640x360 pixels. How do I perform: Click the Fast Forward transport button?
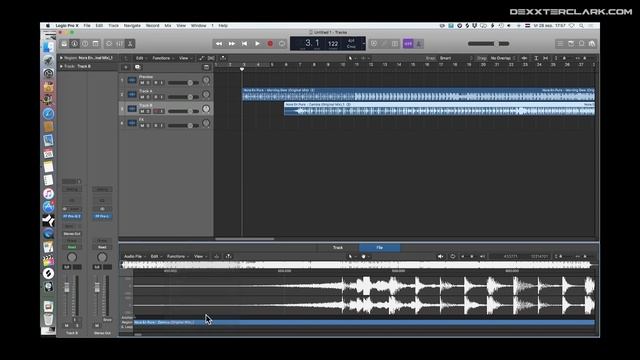pyautogui.click(x=232, y=44)
